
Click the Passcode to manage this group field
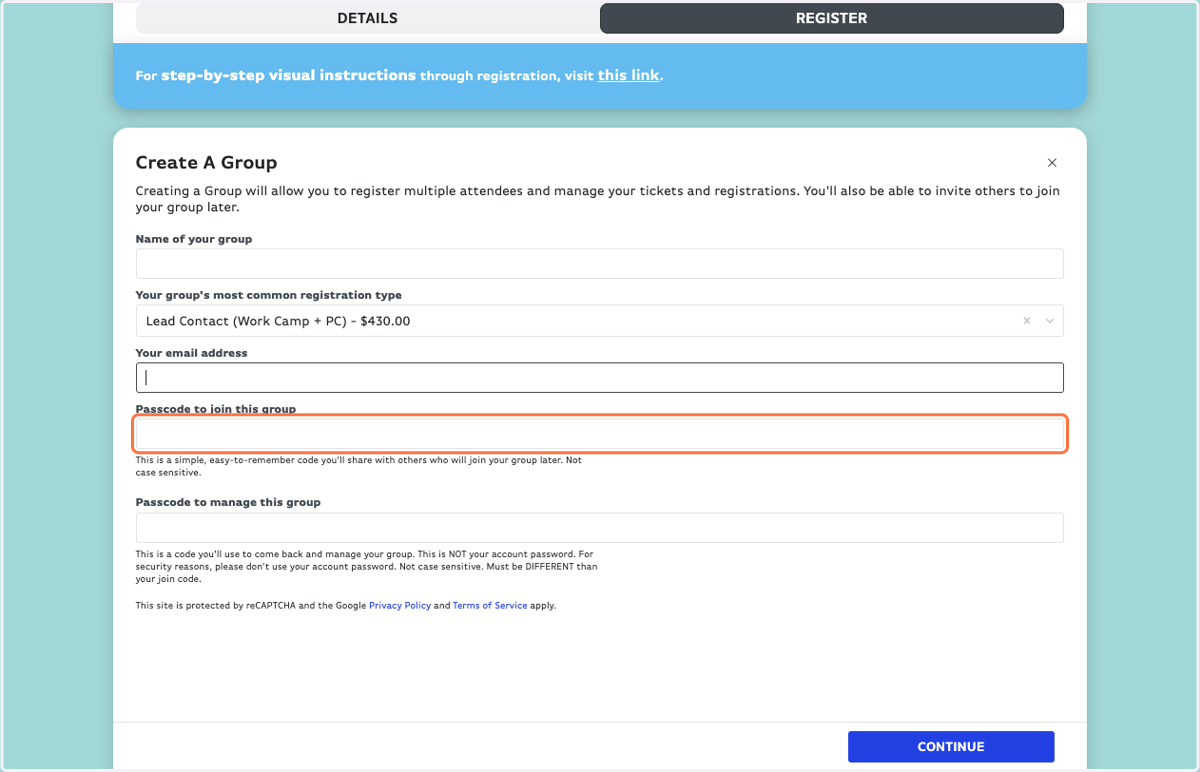[x=600, y=528]
